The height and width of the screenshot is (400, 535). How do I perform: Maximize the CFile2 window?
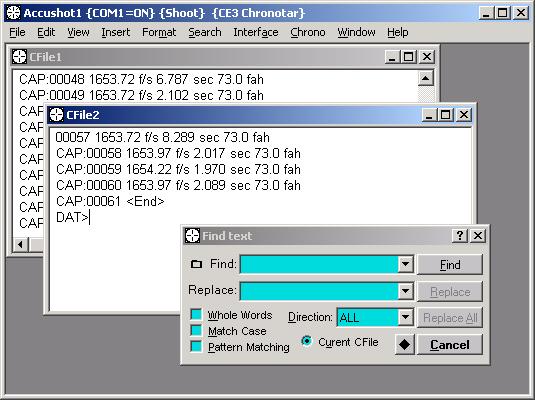tap(445, 115)
